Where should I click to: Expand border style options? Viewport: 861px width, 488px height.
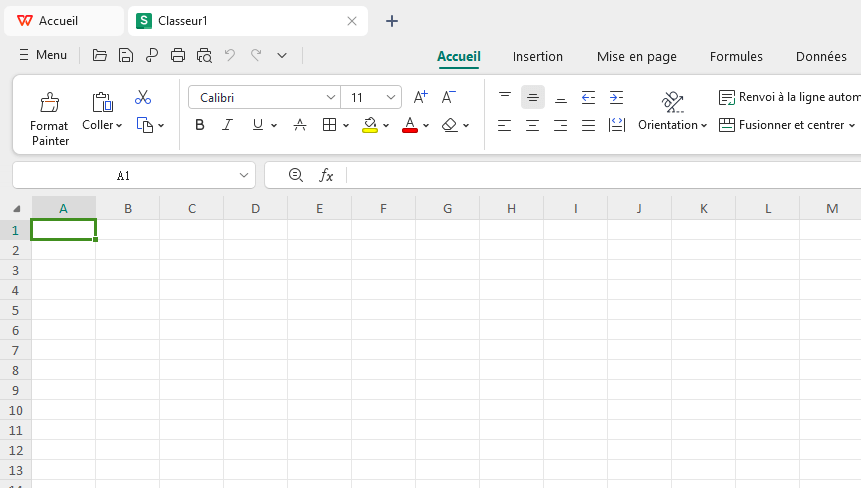(346, 126)
